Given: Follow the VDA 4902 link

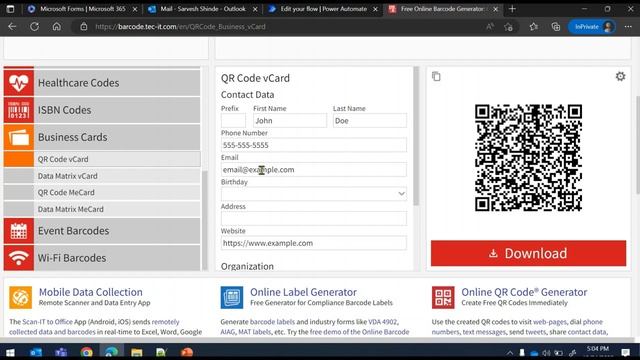Looking at the screenshot, I should (382, 322).
